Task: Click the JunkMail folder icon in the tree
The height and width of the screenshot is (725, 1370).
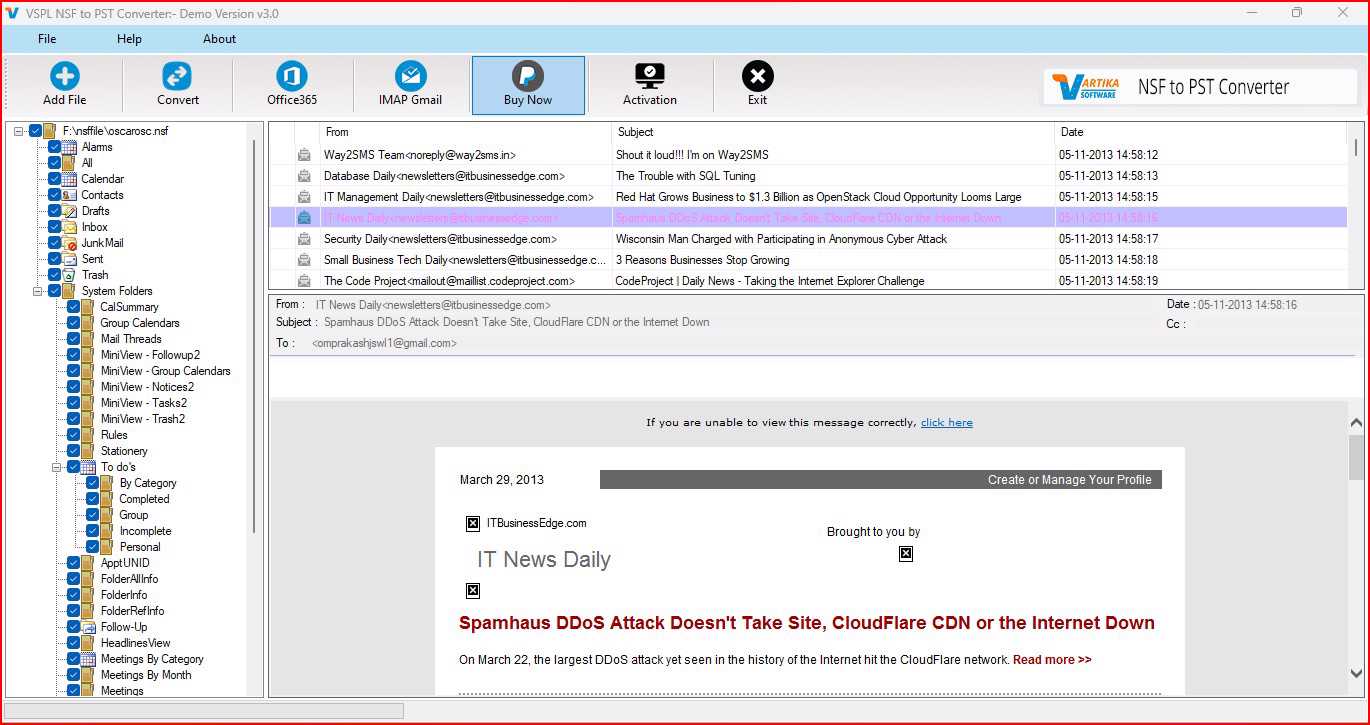Action: coord(70,243)
